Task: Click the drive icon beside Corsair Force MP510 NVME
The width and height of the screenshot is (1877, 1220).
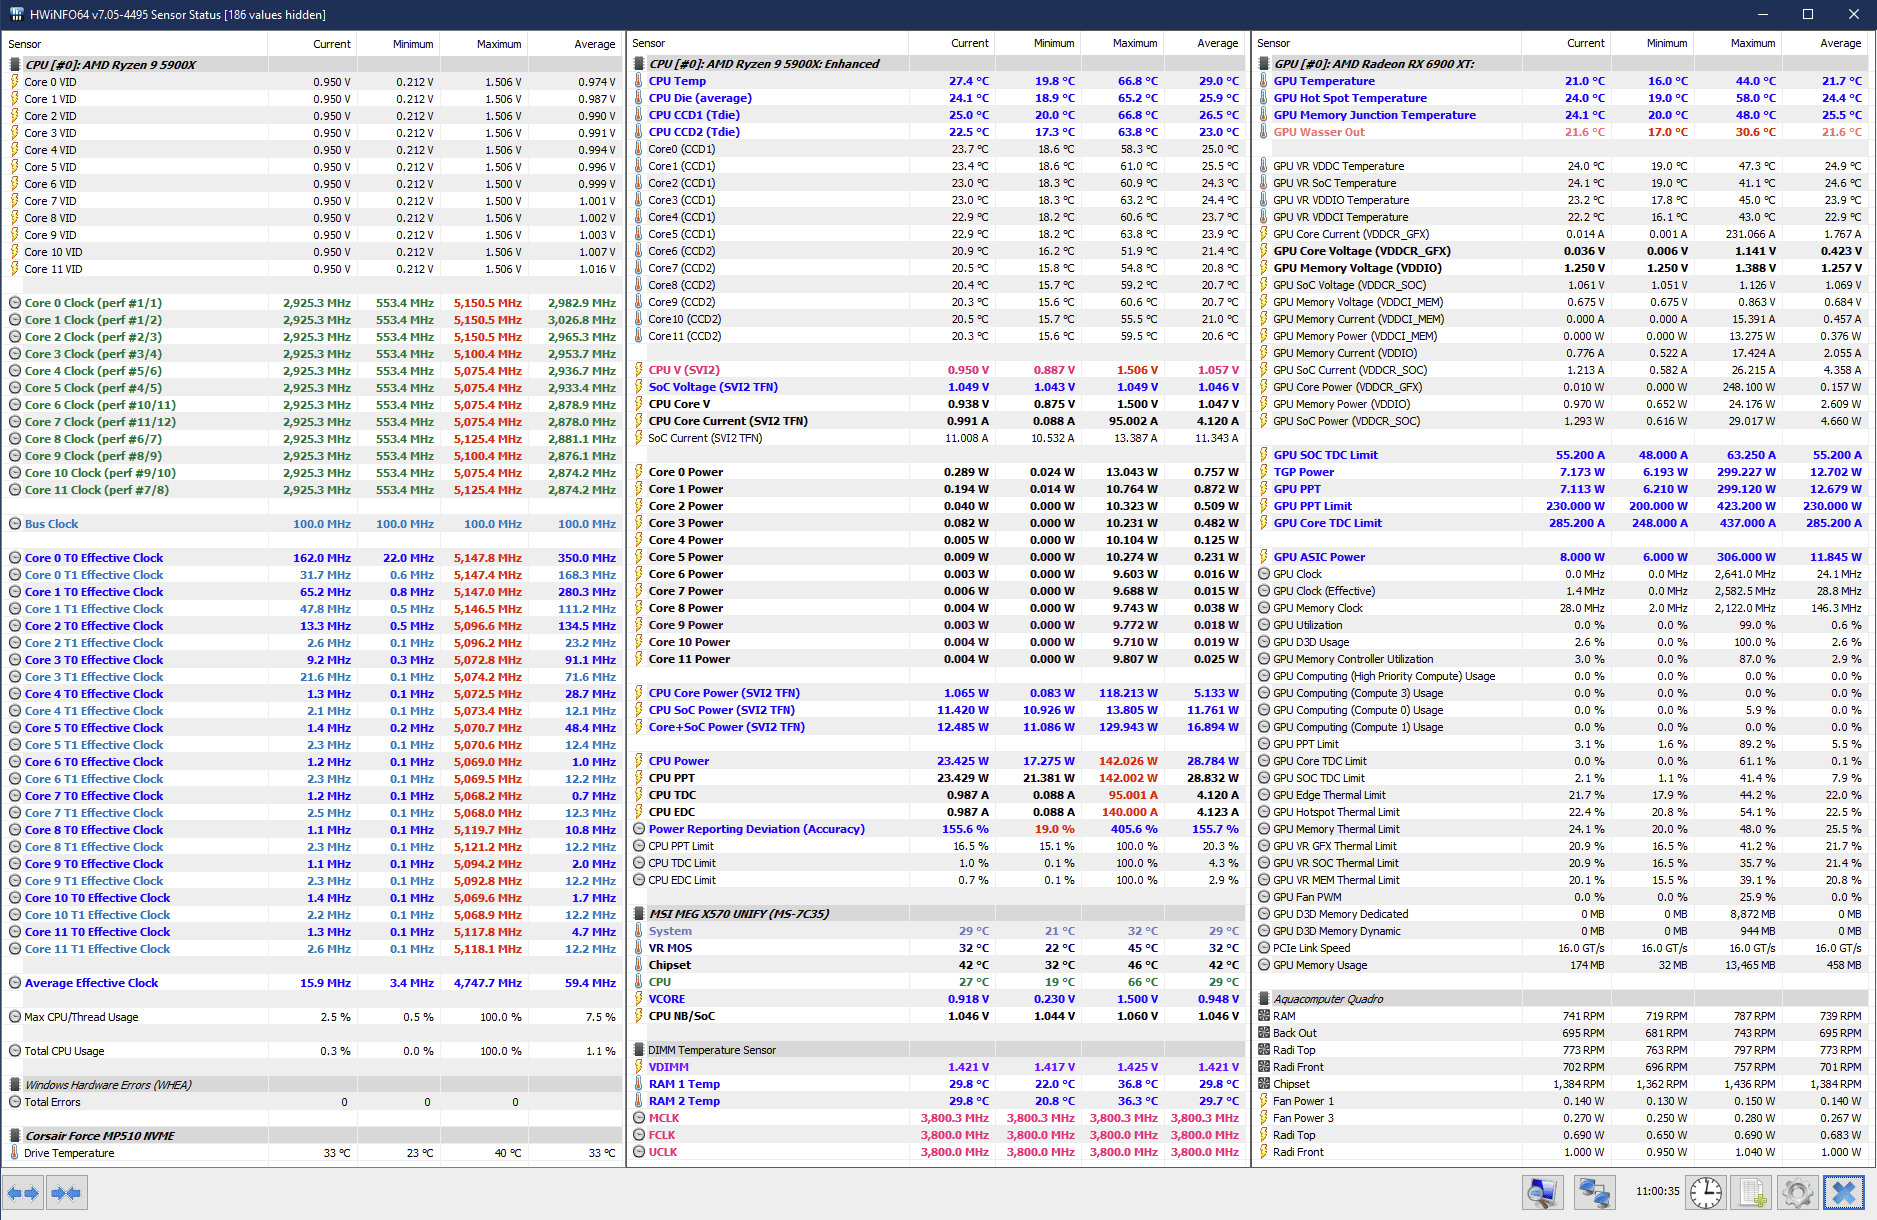Action: click(x=15, y=1136)
